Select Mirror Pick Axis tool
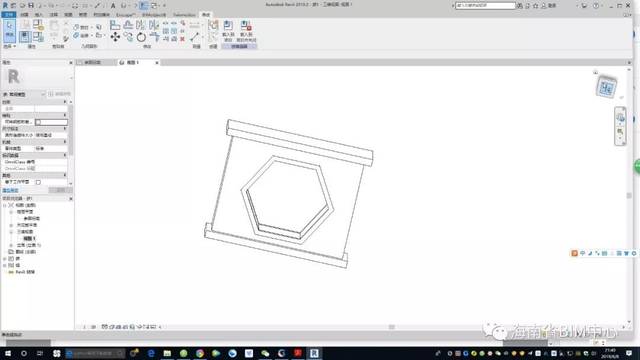This screenshot has width=640, height=360. click(141, 25)
